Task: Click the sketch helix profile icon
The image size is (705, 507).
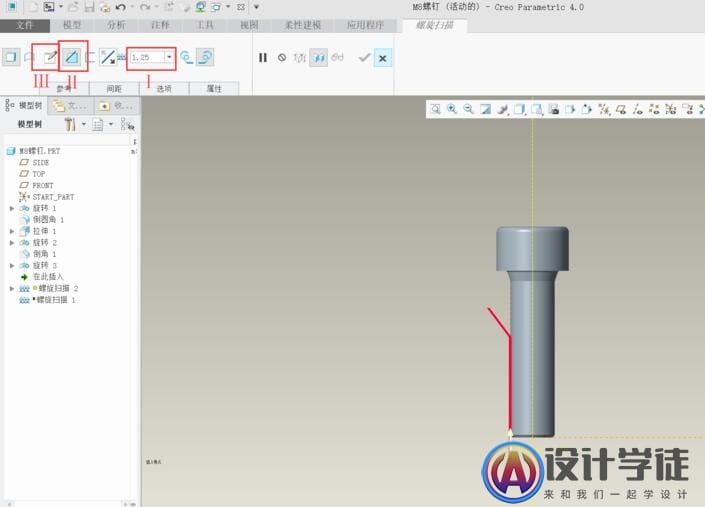Action: 50,58
